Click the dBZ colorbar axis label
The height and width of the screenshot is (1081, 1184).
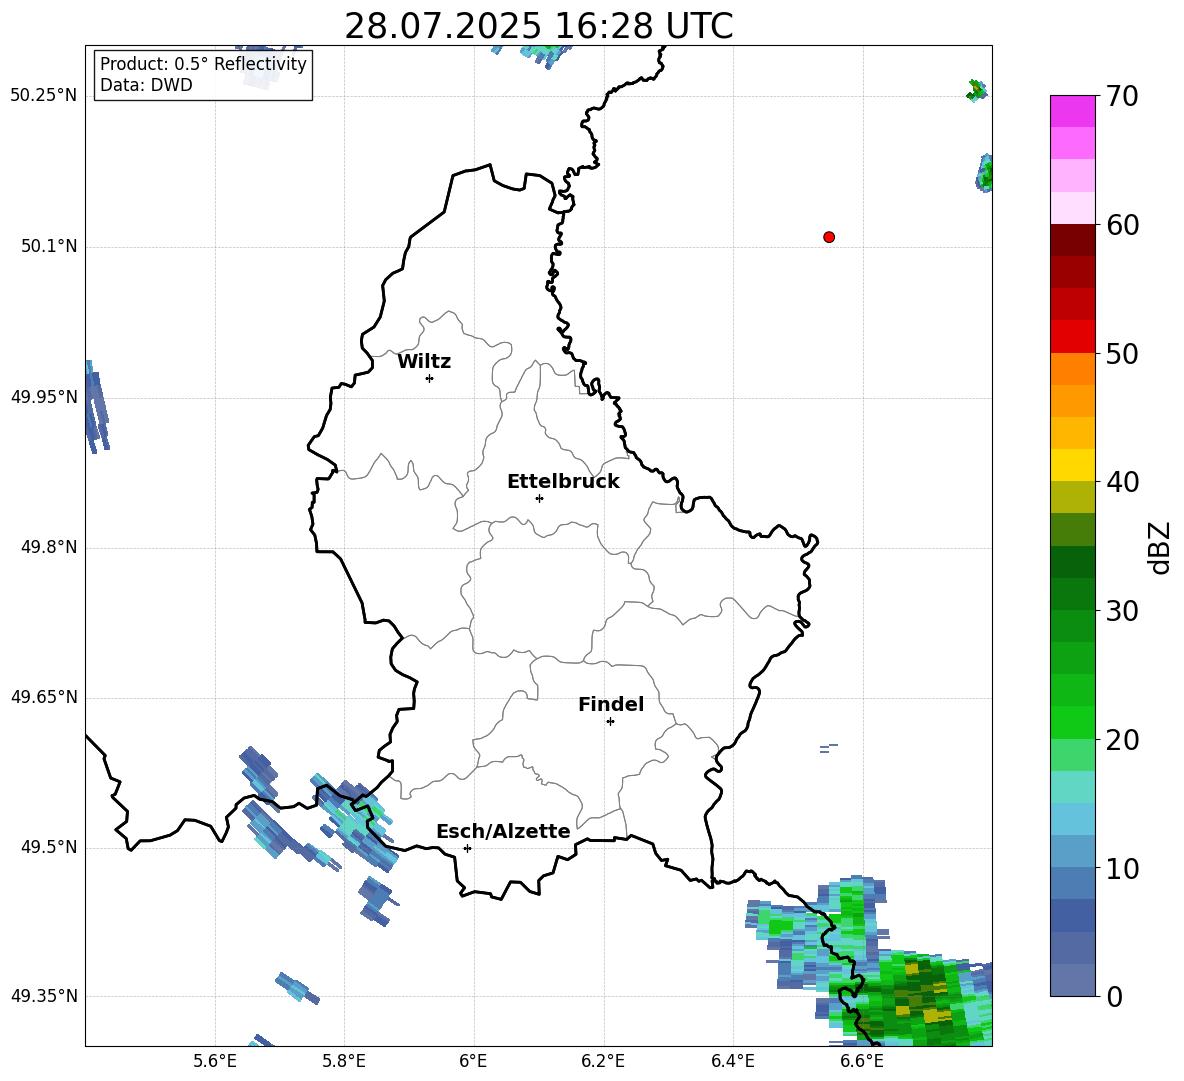click(1161, 547)
